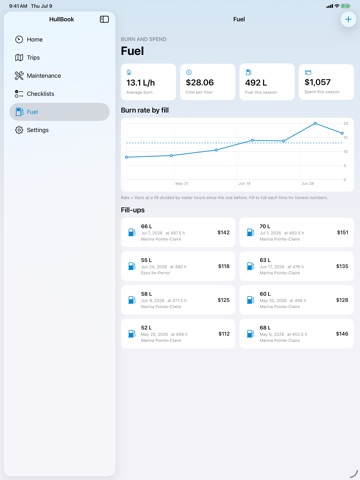
Task: Open the 492 L Fuel this season card
Action: 267,82
